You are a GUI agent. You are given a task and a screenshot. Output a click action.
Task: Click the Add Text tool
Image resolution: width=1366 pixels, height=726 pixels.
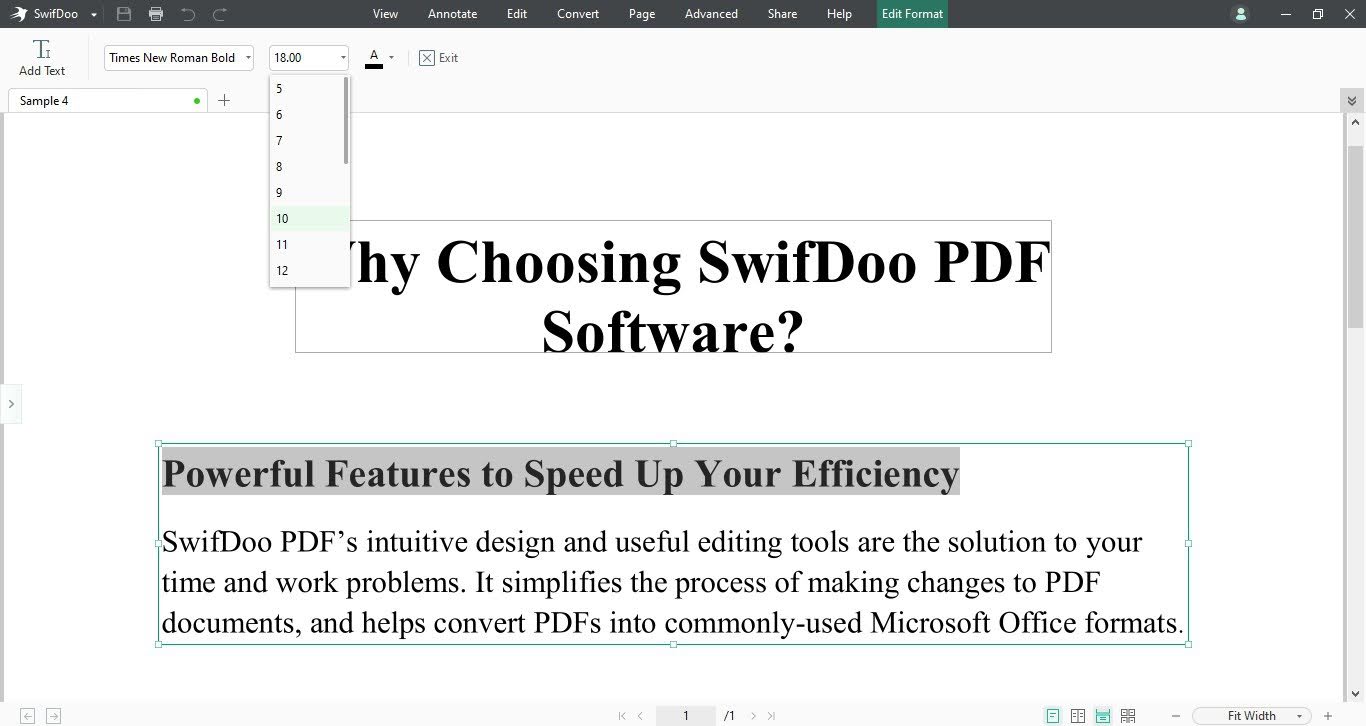tap(42, 58)
